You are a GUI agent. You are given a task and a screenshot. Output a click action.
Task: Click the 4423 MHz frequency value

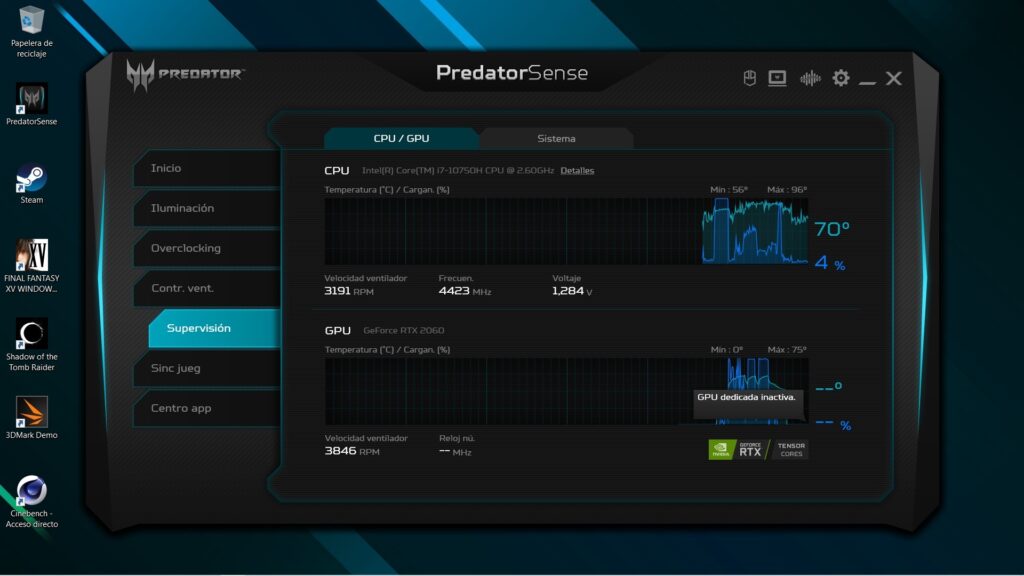[x=465, y=291]
